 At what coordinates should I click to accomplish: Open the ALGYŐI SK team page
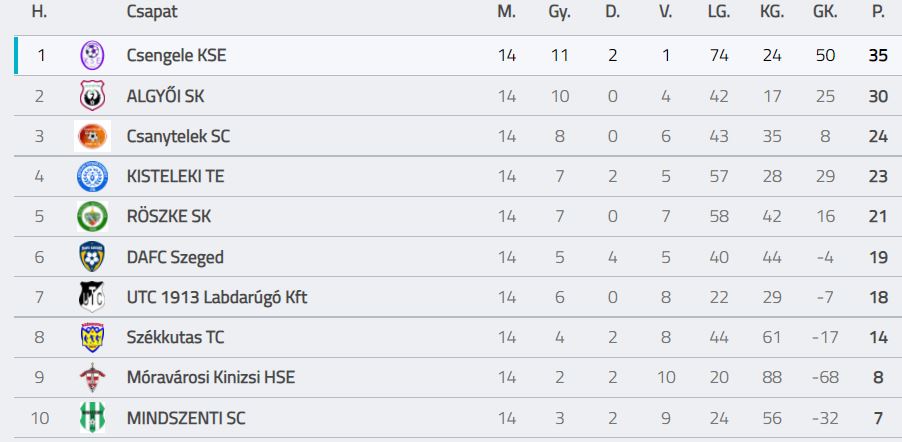point(165,96)
